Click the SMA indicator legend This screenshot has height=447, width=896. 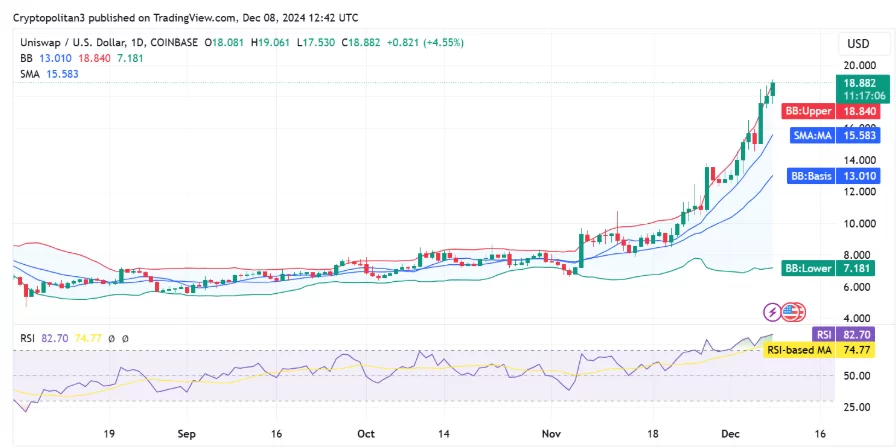coord(49,74)
